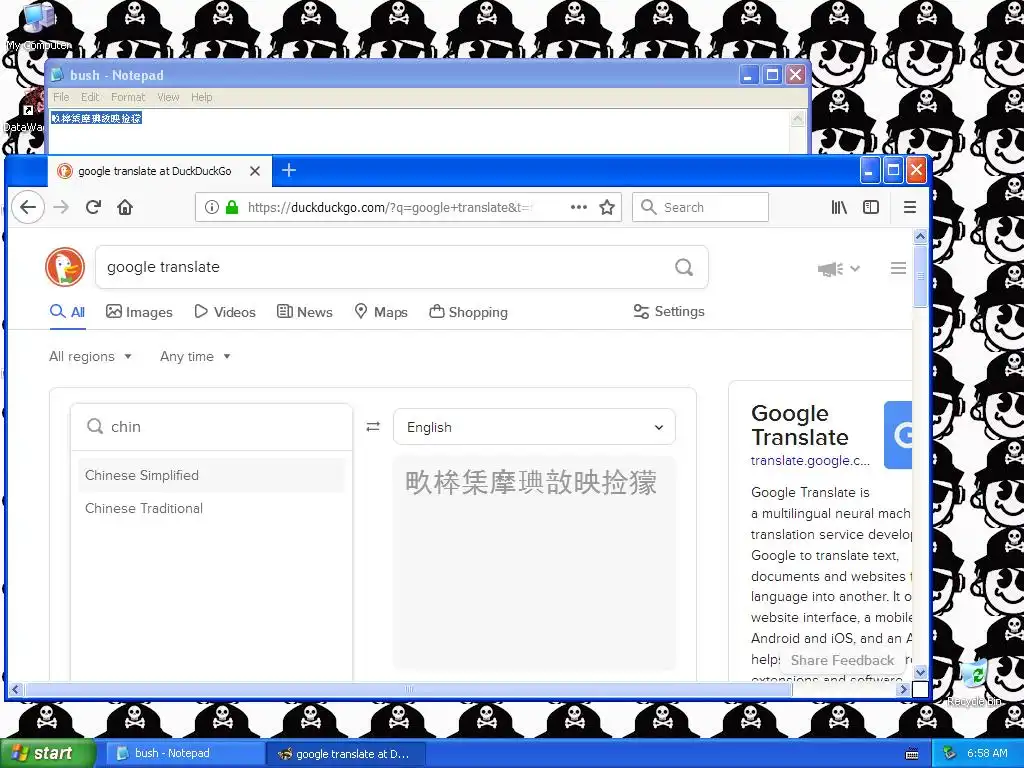The height and width of the screenshot is (768, 1024).
Task: Open page actions three-dots menu
Action: (x=579, y=207)
